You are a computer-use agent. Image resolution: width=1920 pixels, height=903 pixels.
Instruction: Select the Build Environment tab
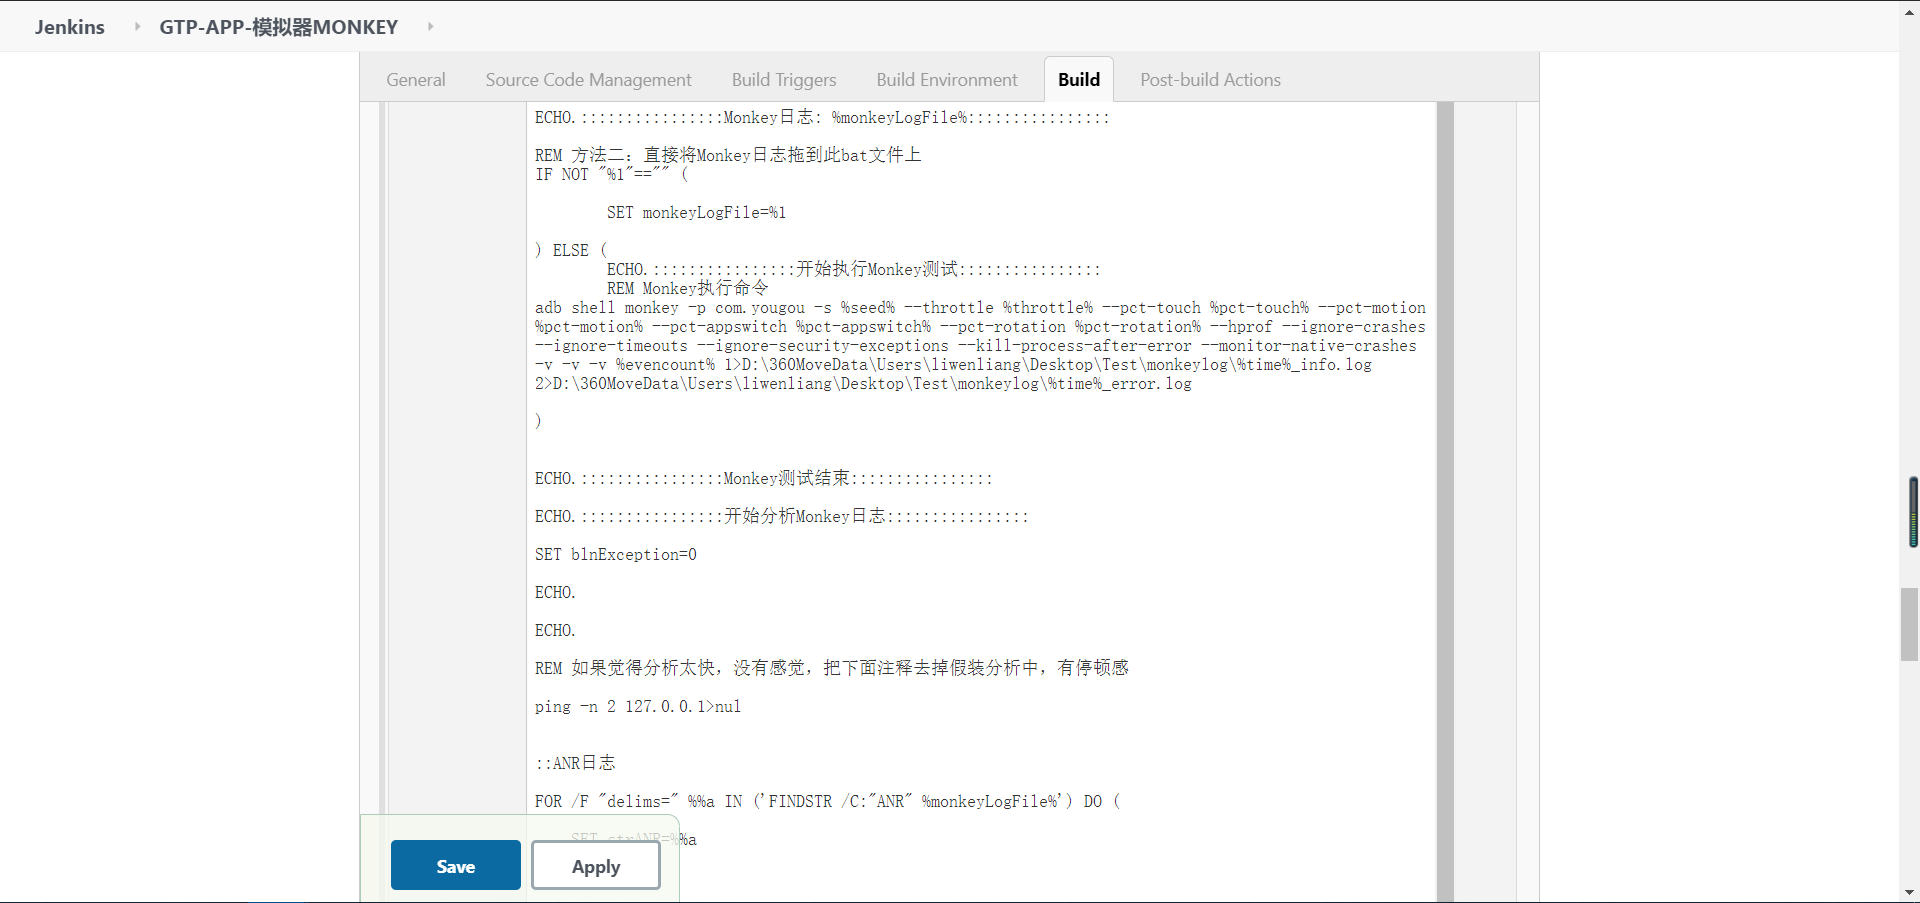947,79
